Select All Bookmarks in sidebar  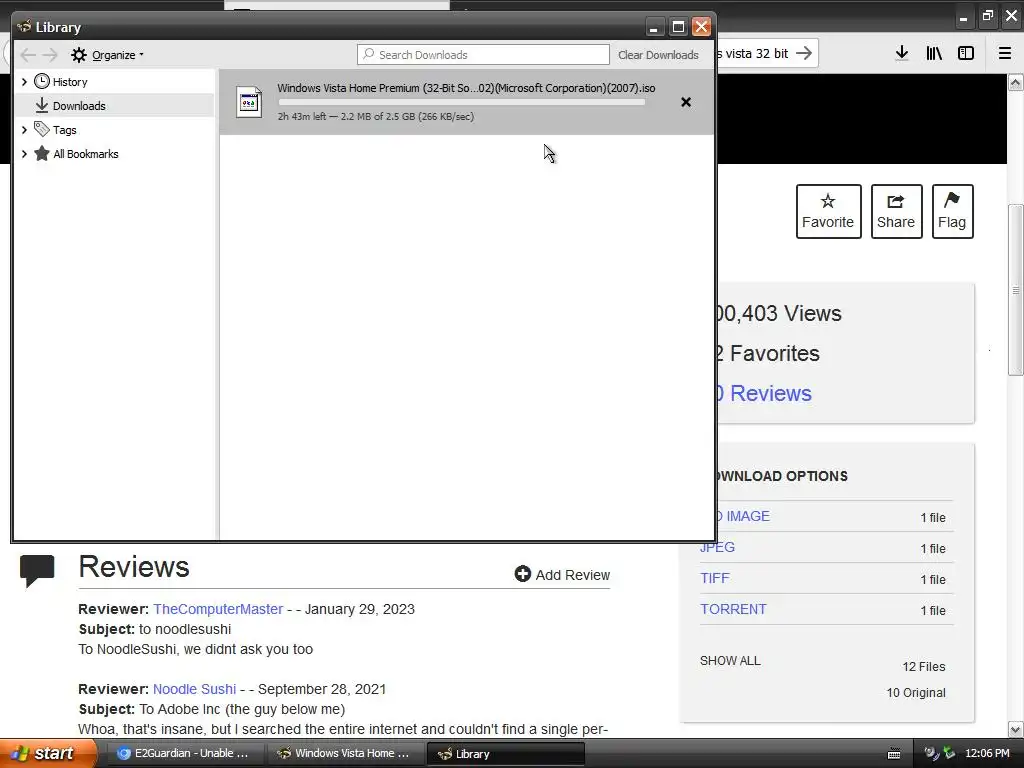pos(86,154)
